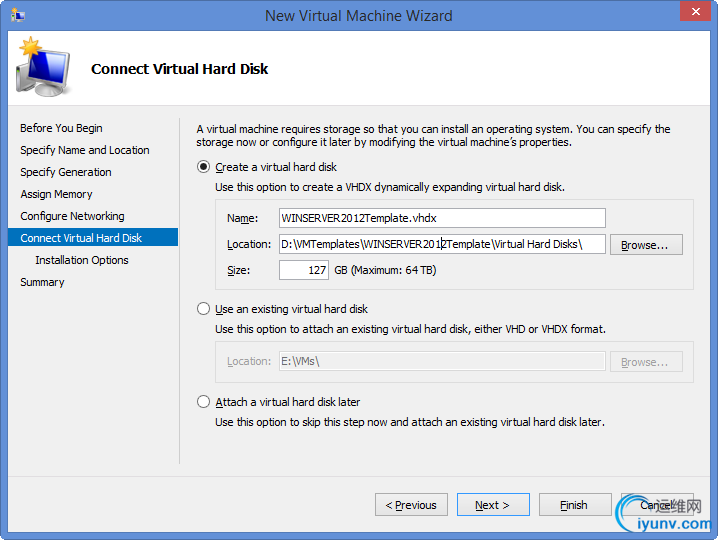Open Specify Name and Location step
Screen dimensions: 718x540
[x=85, y=150]
